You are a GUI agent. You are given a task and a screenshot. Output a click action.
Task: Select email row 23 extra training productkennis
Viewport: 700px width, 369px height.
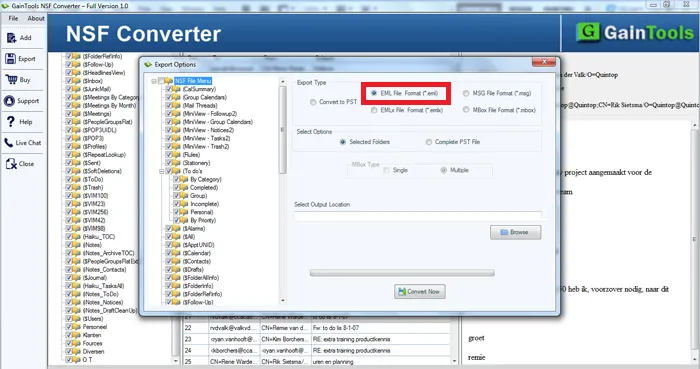pyautogui.click(x=317, y=339)
